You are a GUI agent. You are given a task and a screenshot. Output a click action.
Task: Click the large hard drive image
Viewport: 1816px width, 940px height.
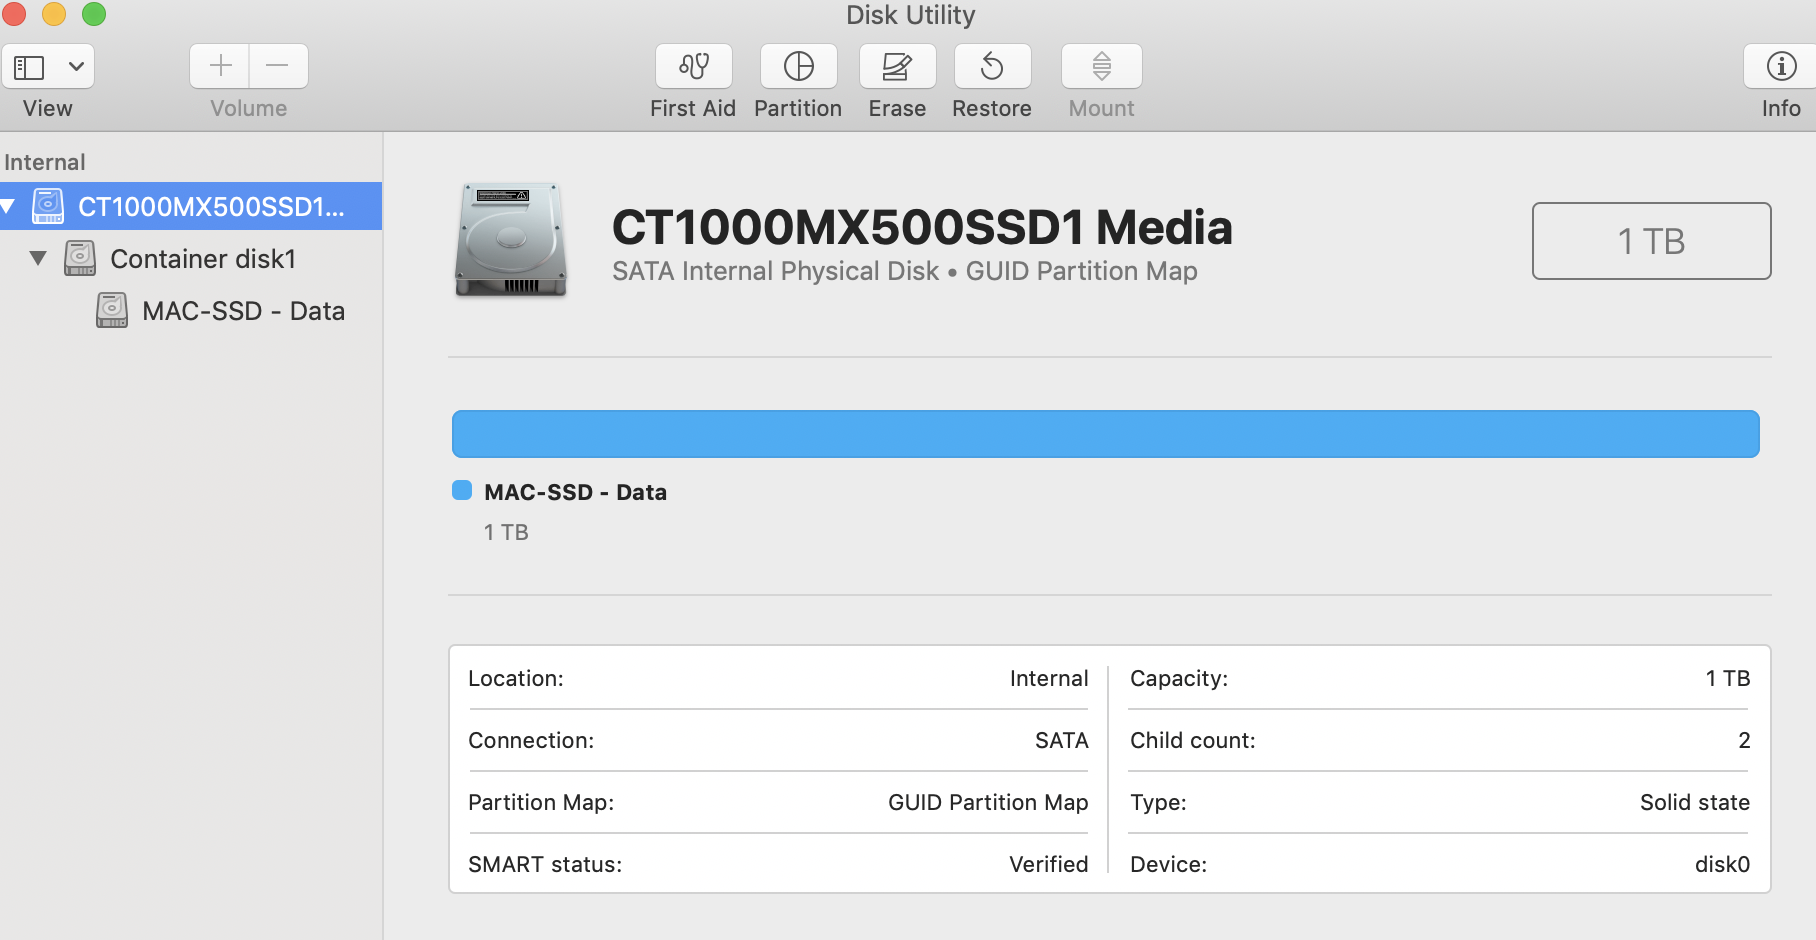click(511, 240)
